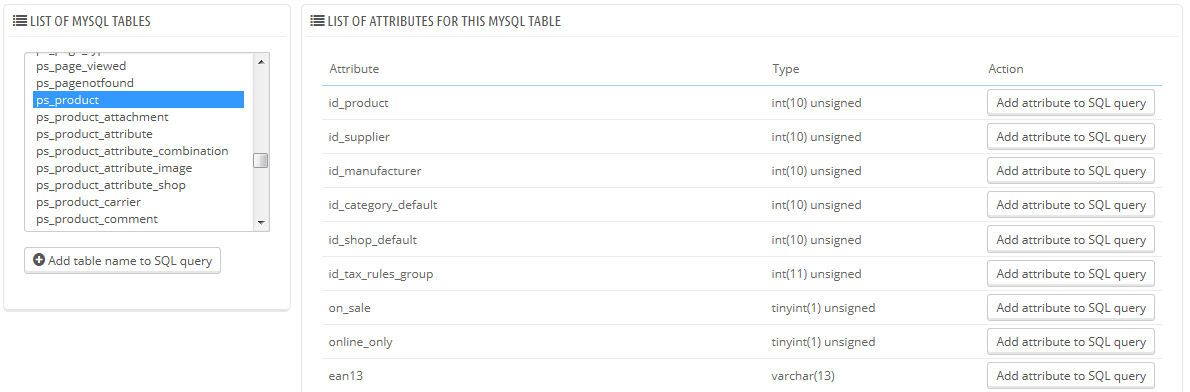Add id_tax_rules_group attribute to SQL query
Screen dimensions: 1190x392
click(1071, 274)
